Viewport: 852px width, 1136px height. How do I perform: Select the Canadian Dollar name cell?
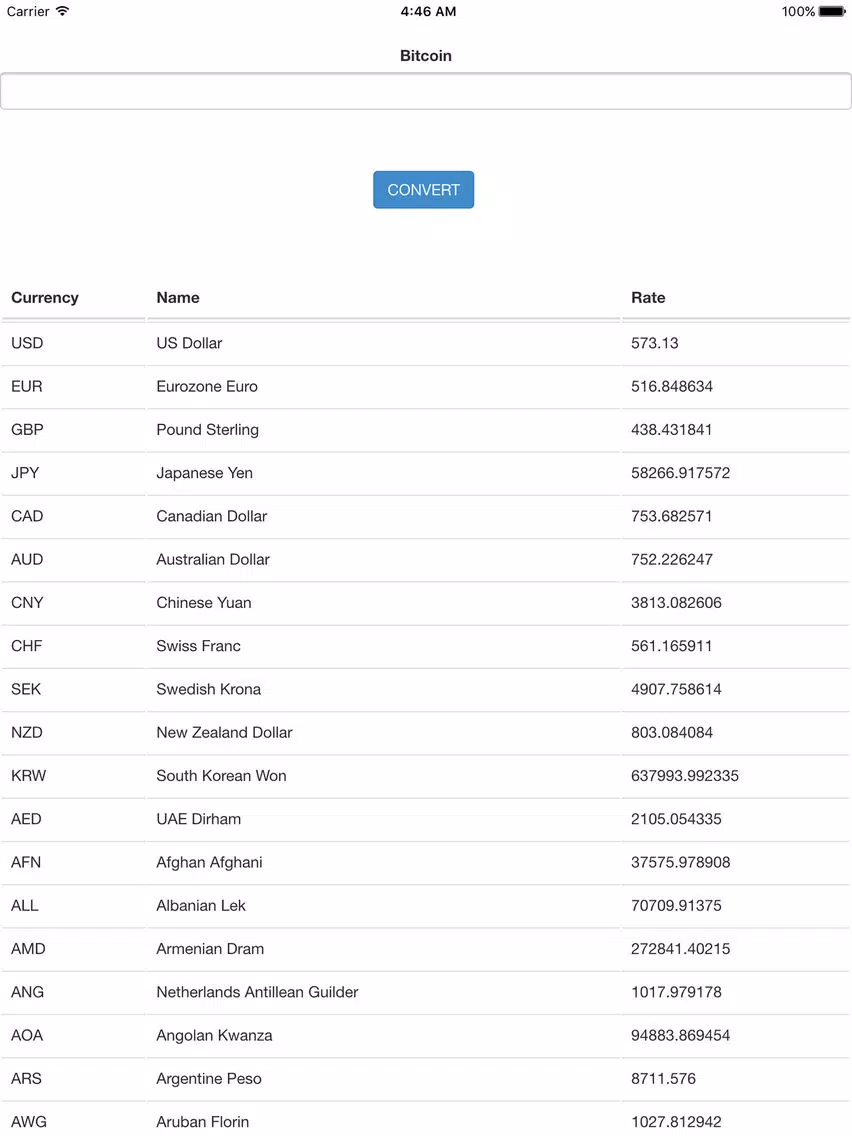coord(212,516)
